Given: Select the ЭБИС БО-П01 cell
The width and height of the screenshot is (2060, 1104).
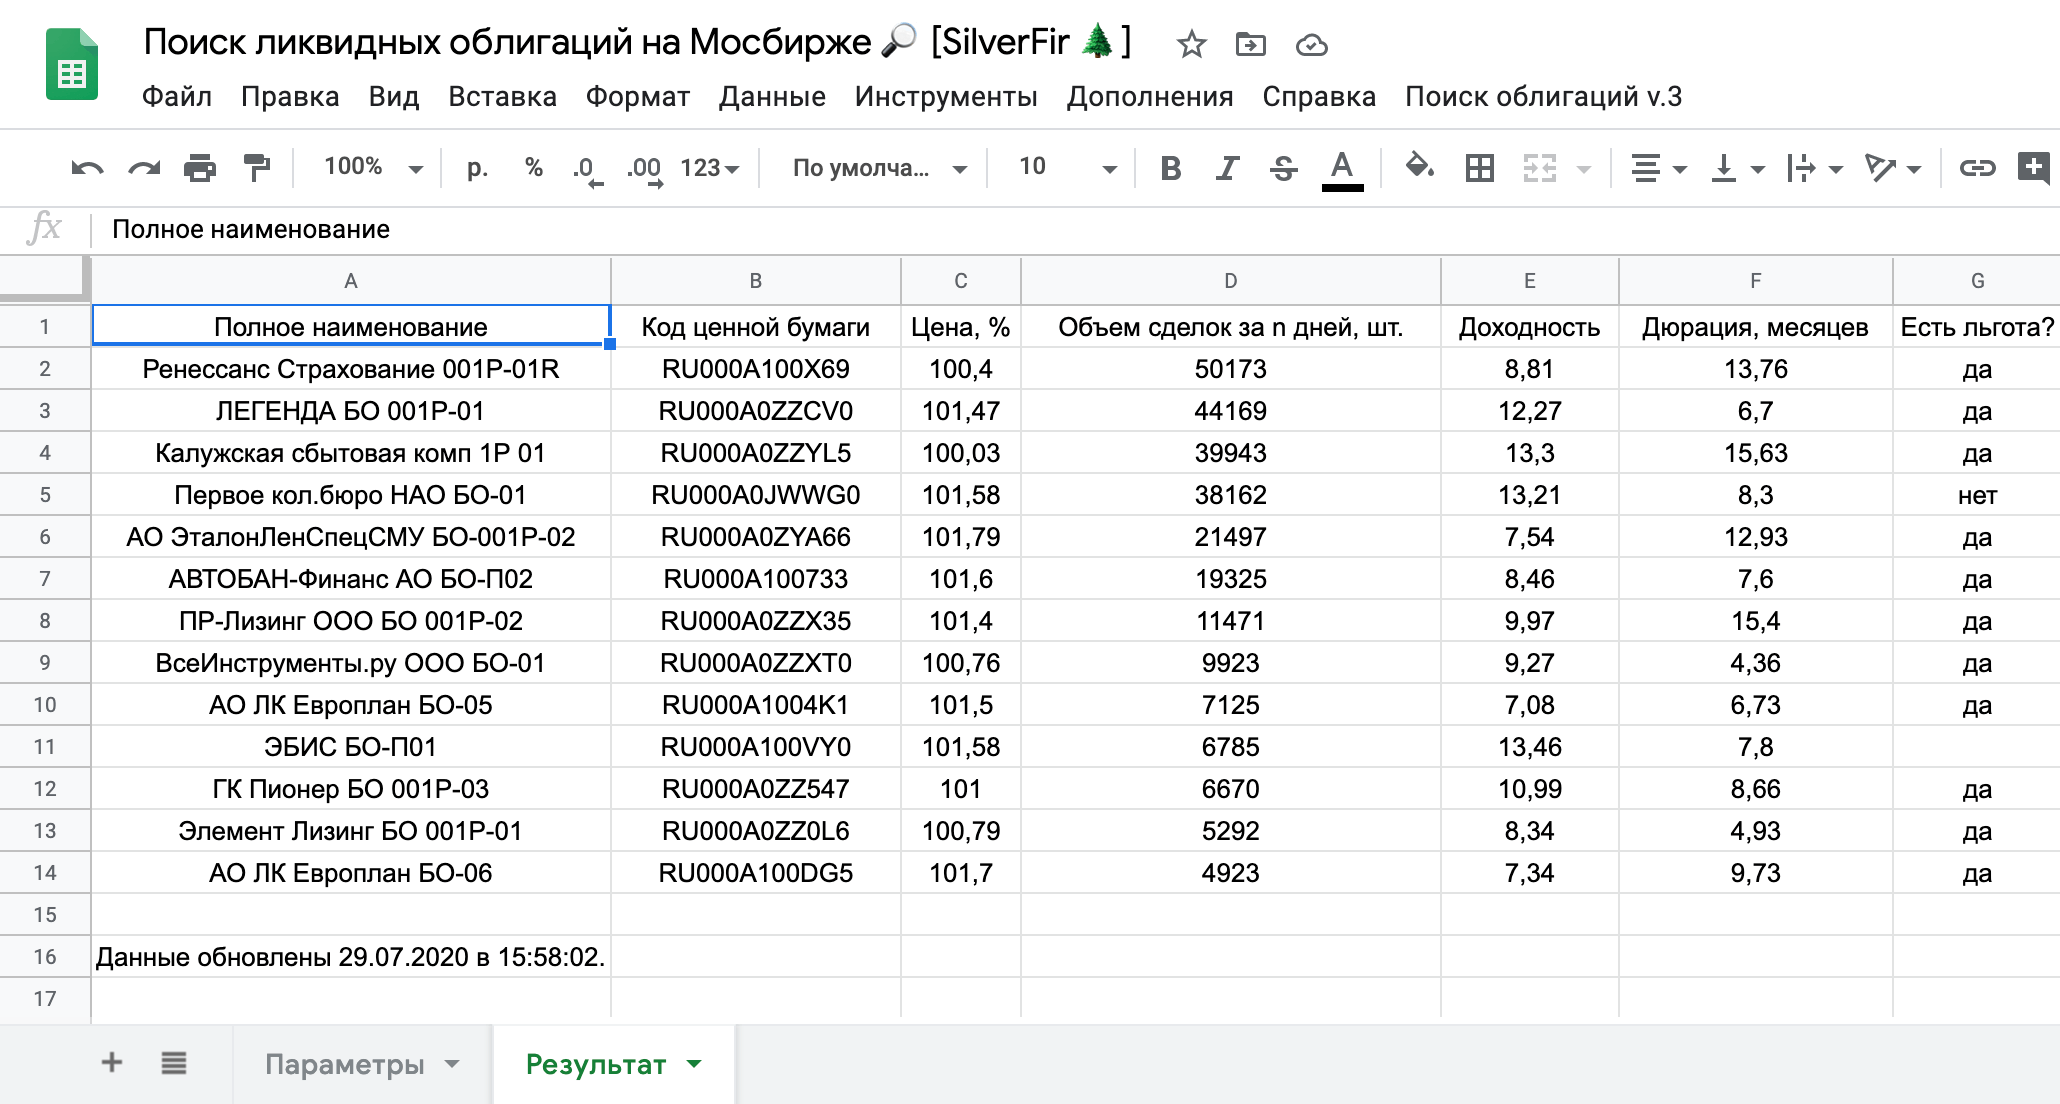Looking at the screenshot, I should (x=351, y=747).
